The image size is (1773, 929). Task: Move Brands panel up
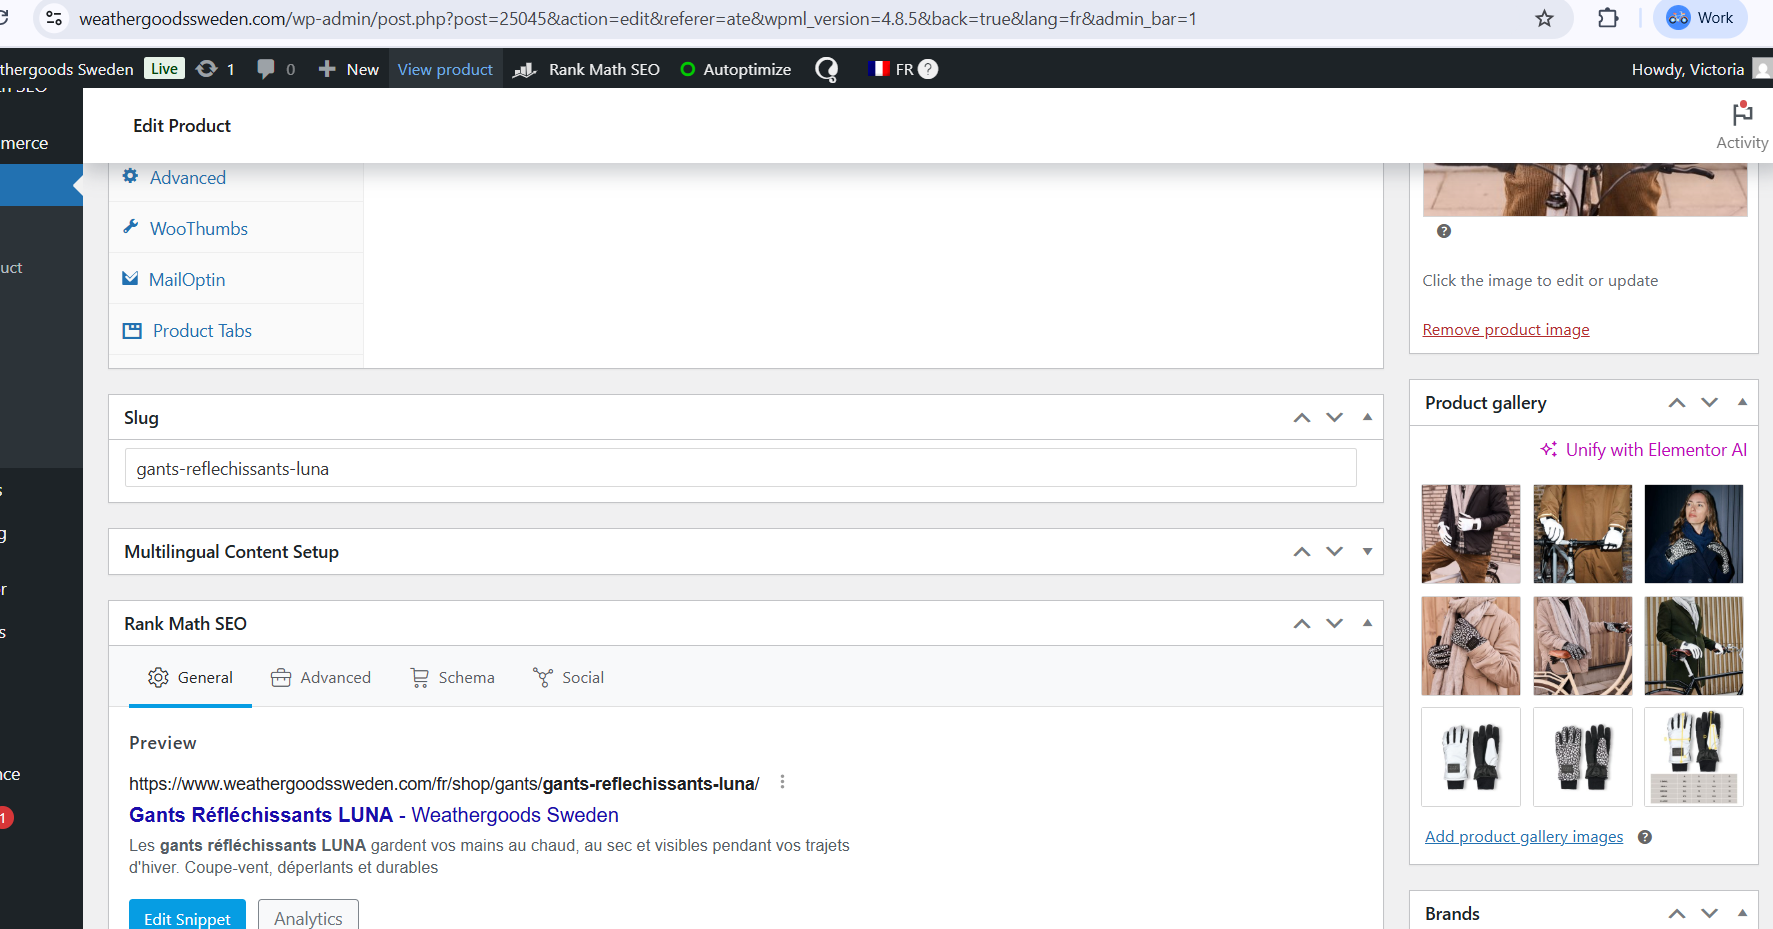tap(1676, 914)
